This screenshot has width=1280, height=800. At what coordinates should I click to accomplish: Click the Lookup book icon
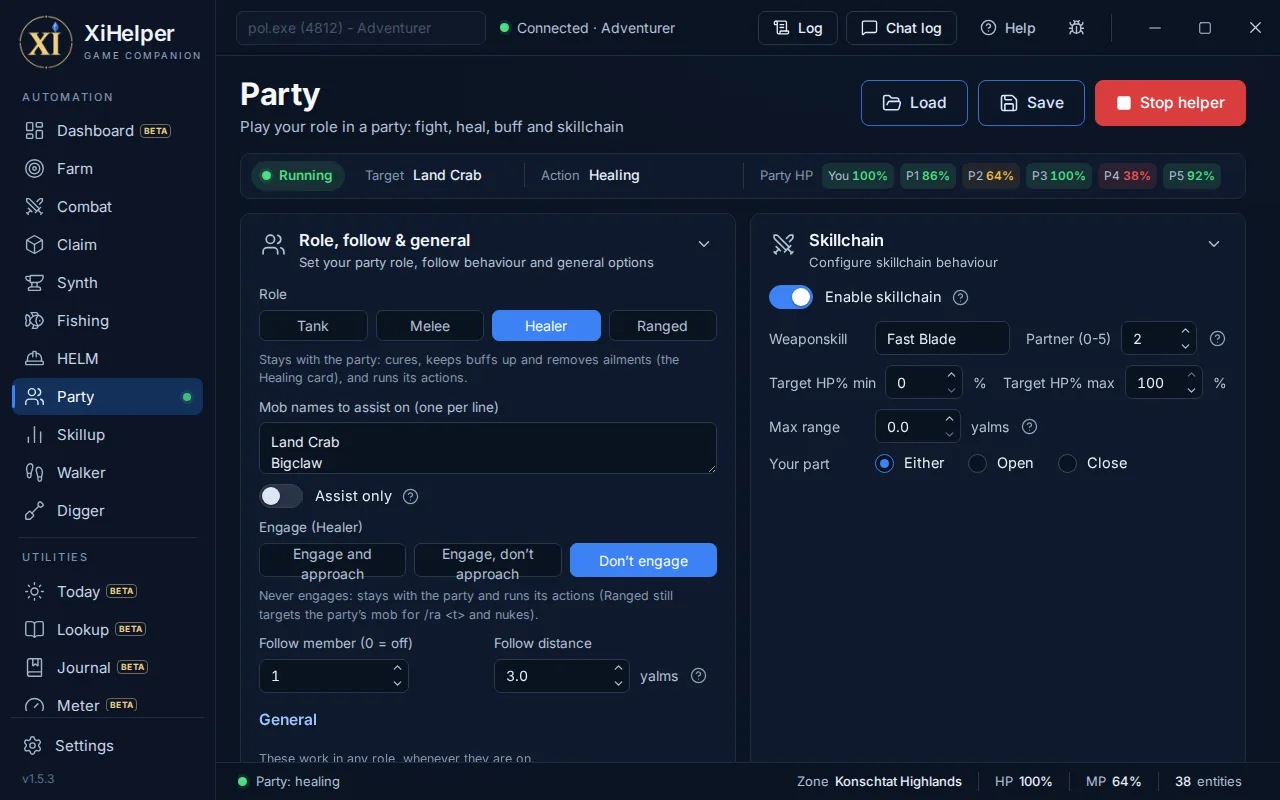pyautogui.click(x=35, y=630)
